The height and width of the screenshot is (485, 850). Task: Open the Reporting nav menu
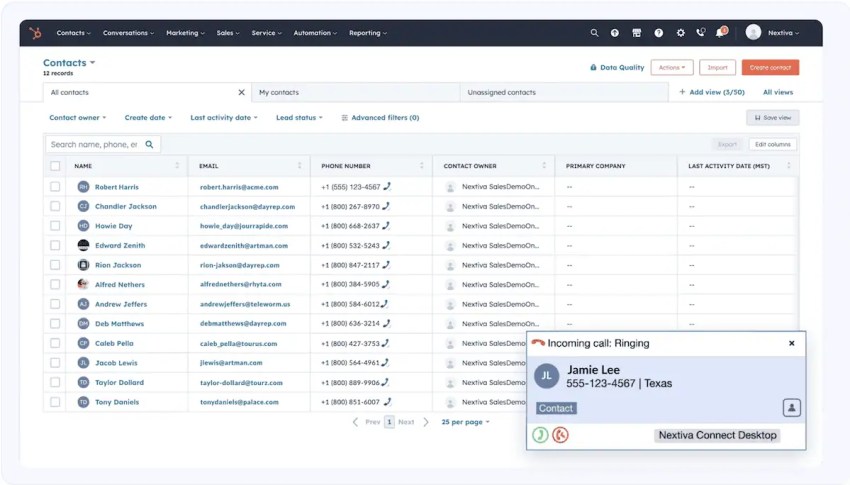click(x=368, y=33)
